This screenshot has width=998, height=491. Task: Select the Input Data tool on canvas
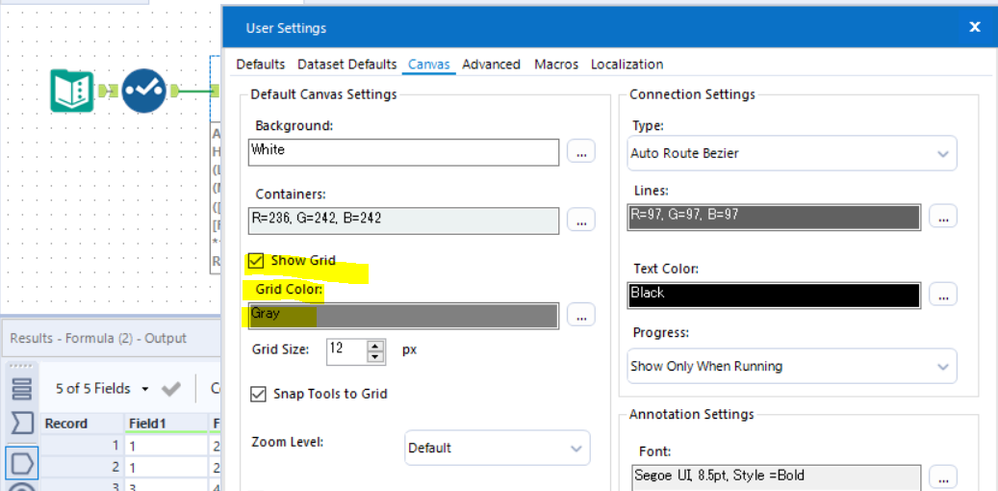tap(72, 92)
